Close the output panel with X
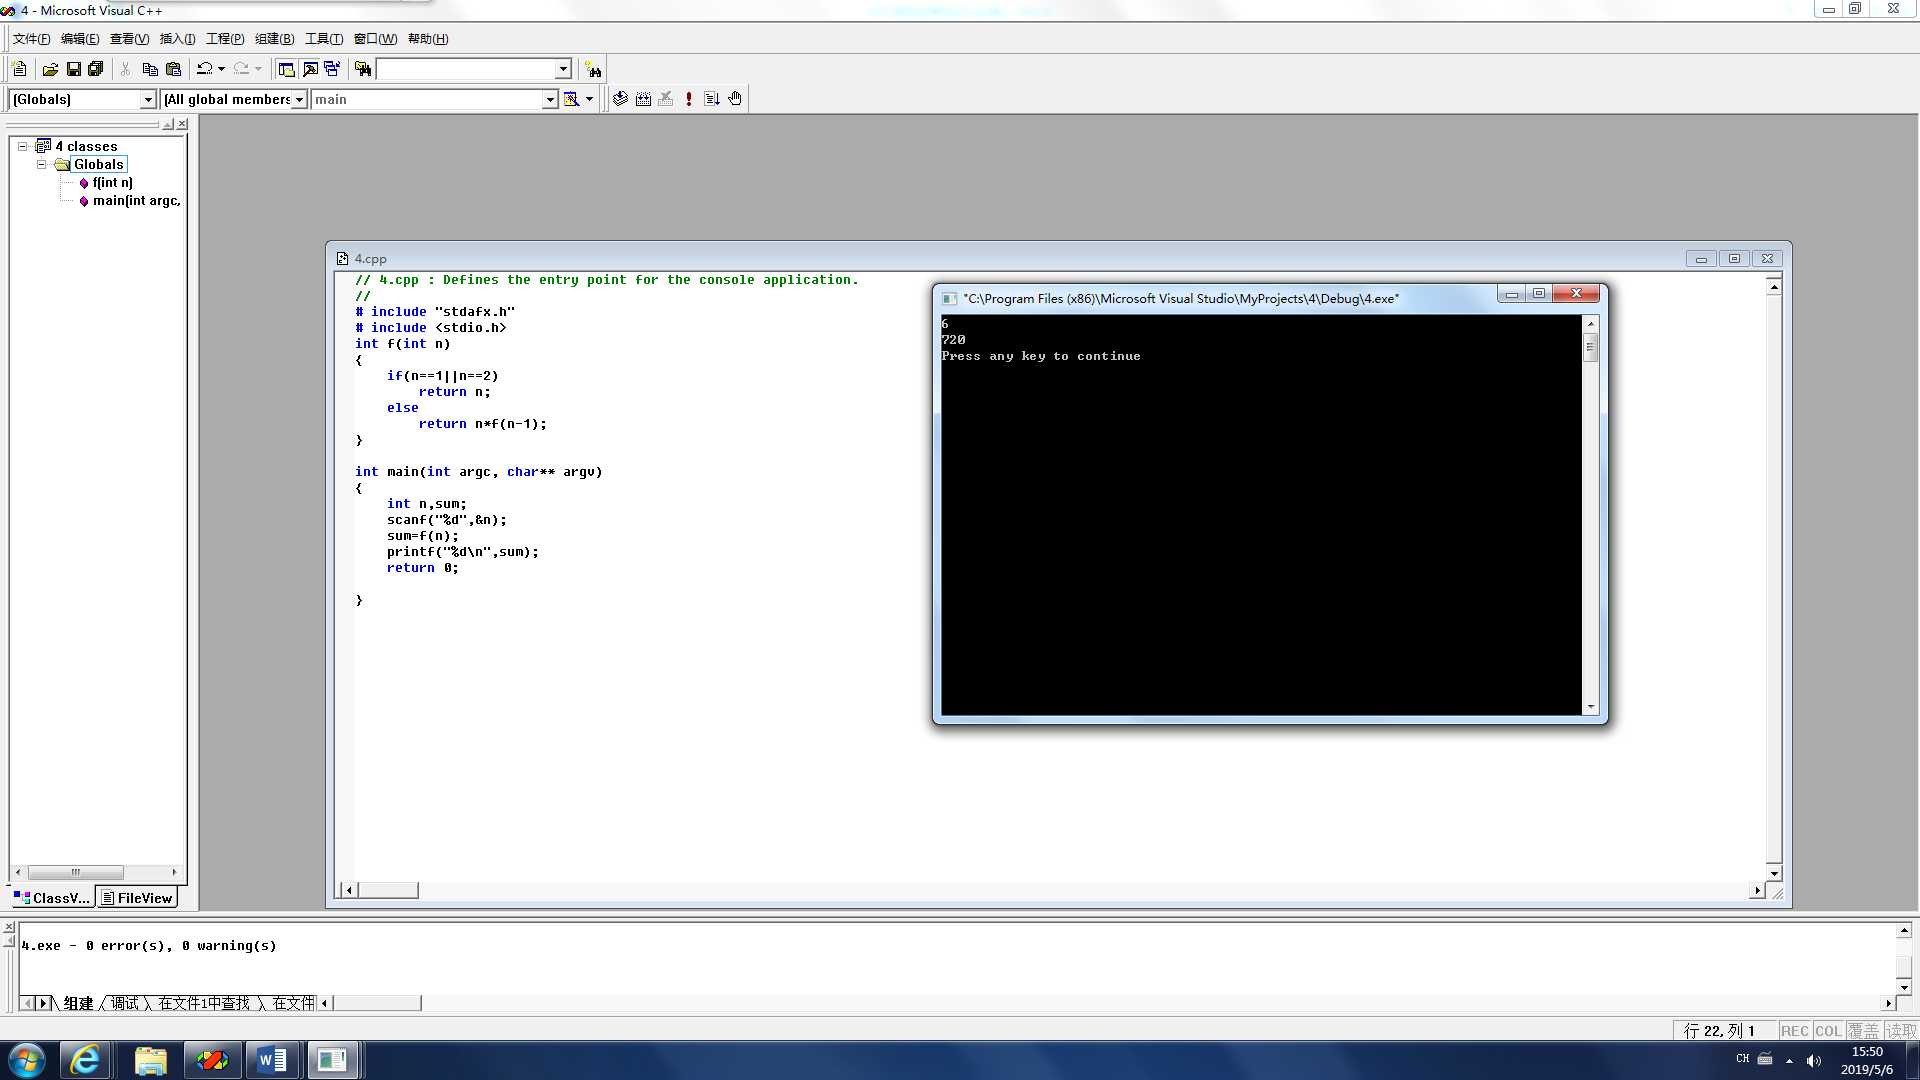 9,927
